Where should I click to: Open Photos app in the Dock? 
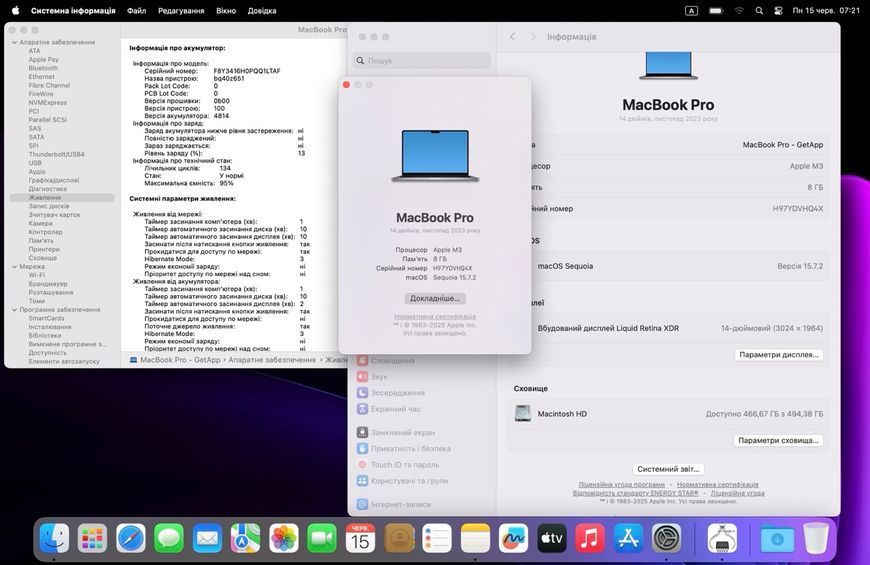[x=284, y=538]
